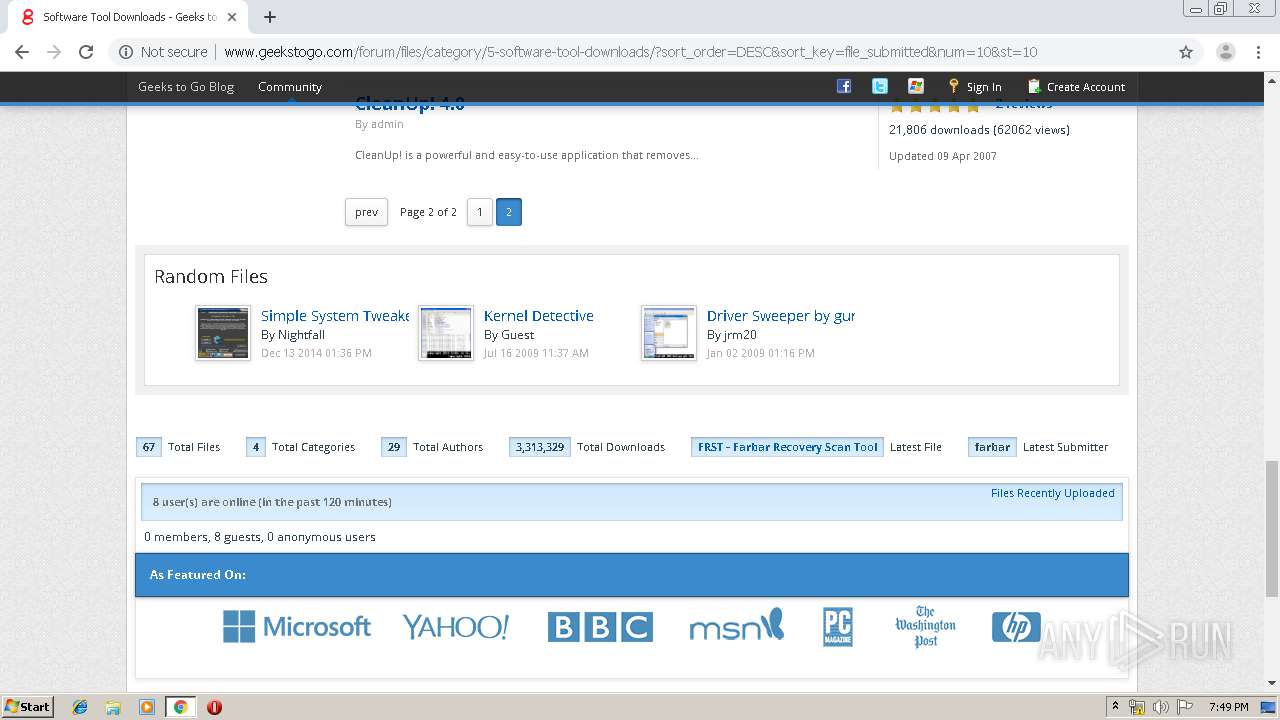This screenshot has height=720, width=1280.
Task: Click the Not secure site info icon
Action: [x=126, y=52]
